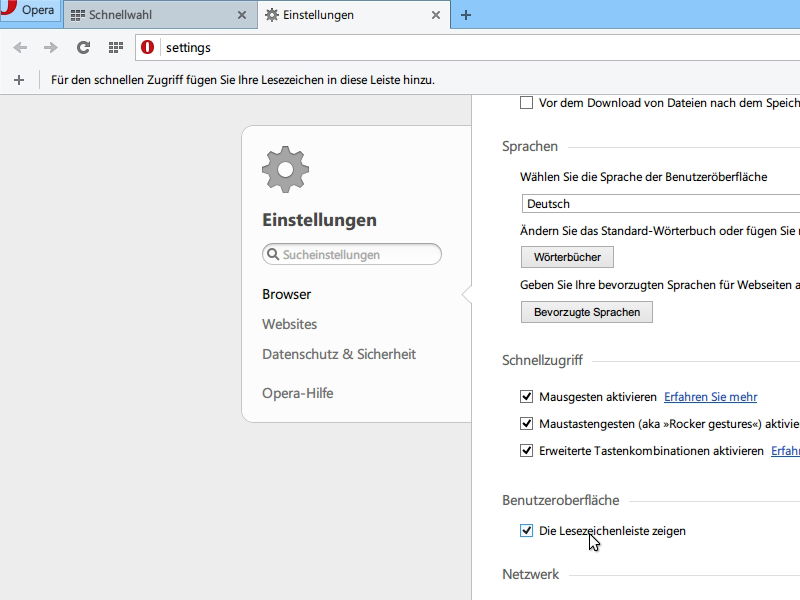The image size is (800, 600).
Task: Click the Benutzeroberfläche section heading
Action: click(560, 500)
